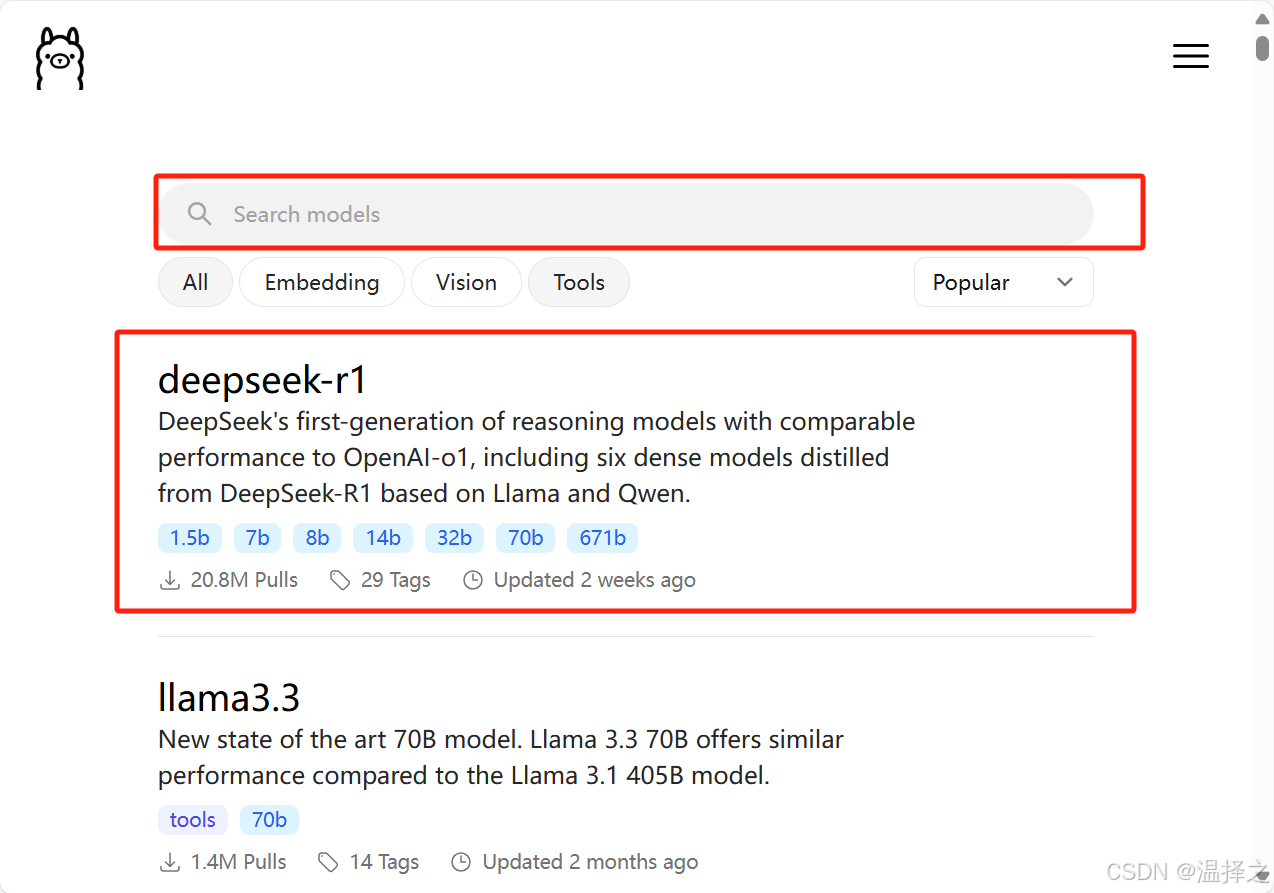Open the hamburger menu

[1191, 56]
